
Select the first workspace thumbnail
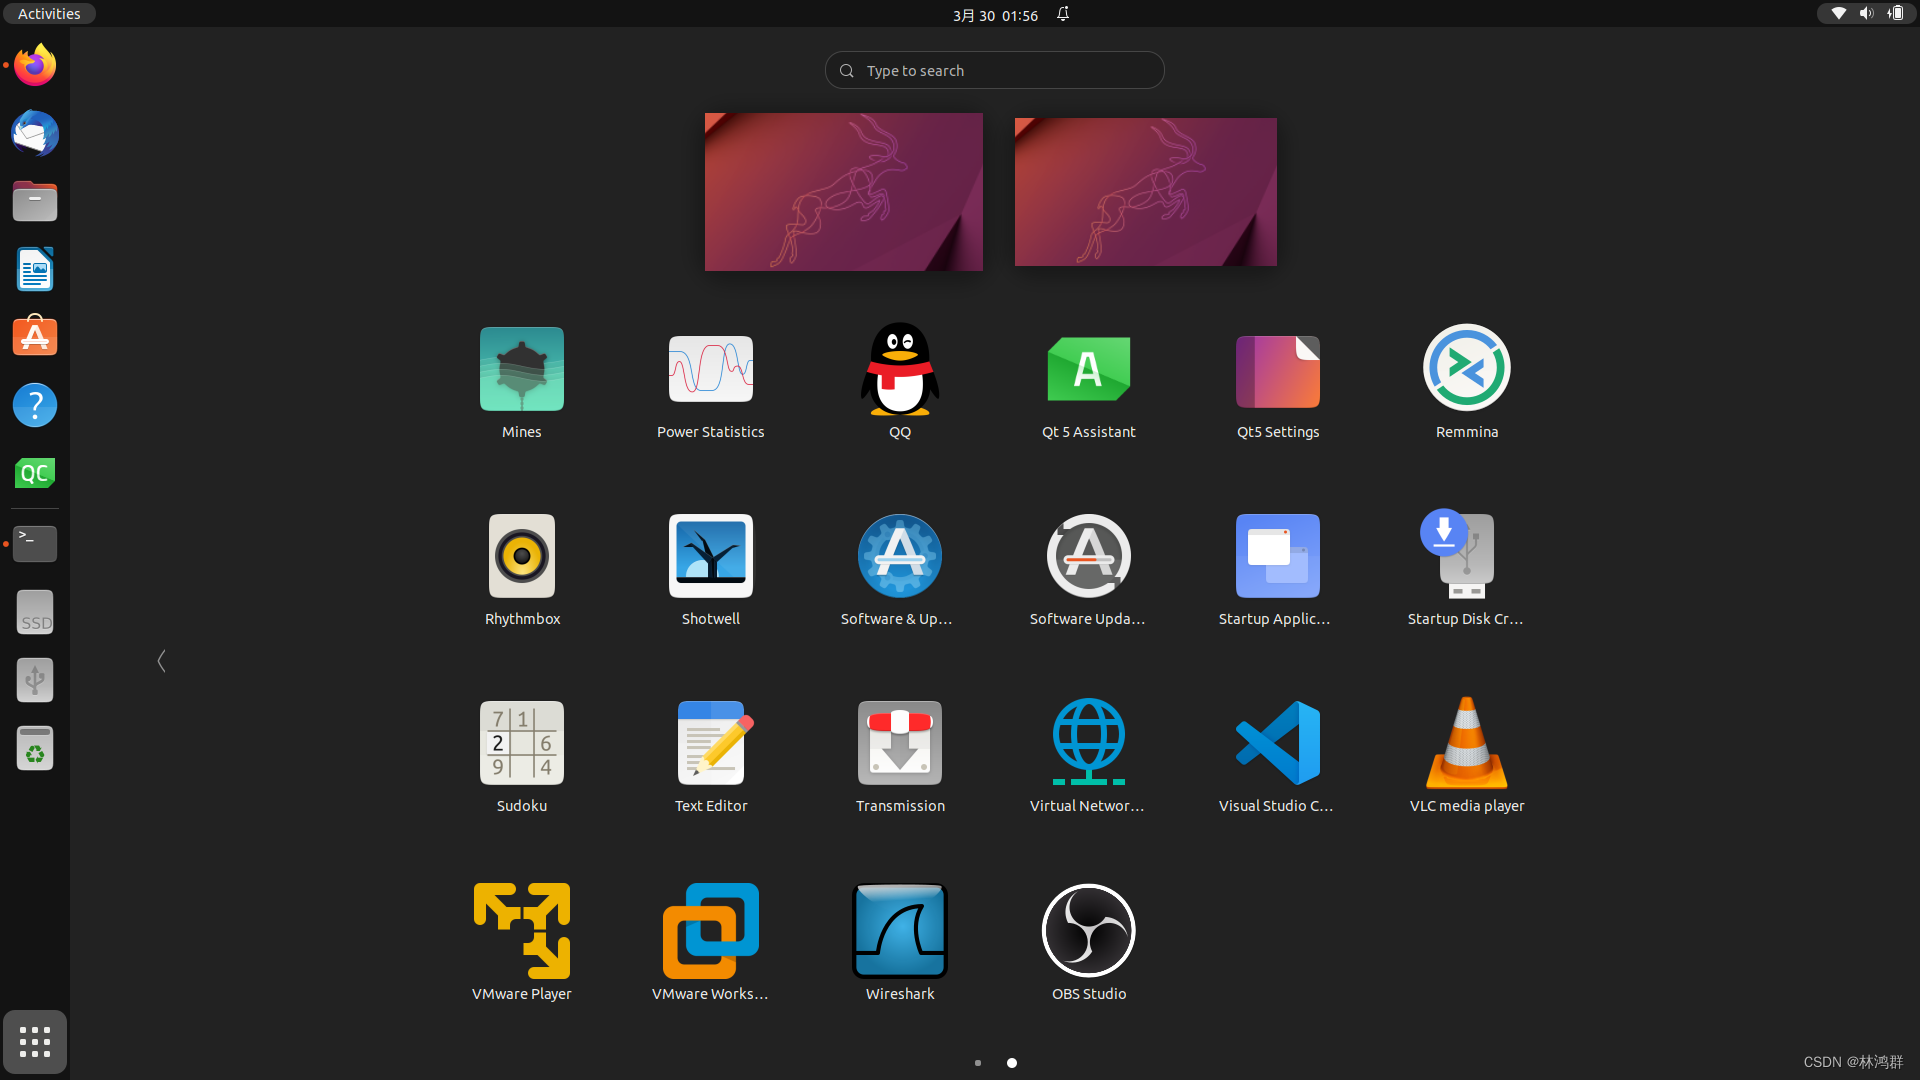point(843,192)
